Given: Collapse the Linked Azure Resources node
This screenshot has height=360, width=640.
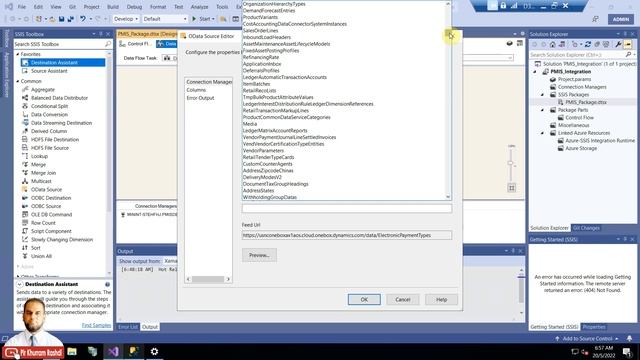Looking at the screenshot, I should tap(542, 133).
